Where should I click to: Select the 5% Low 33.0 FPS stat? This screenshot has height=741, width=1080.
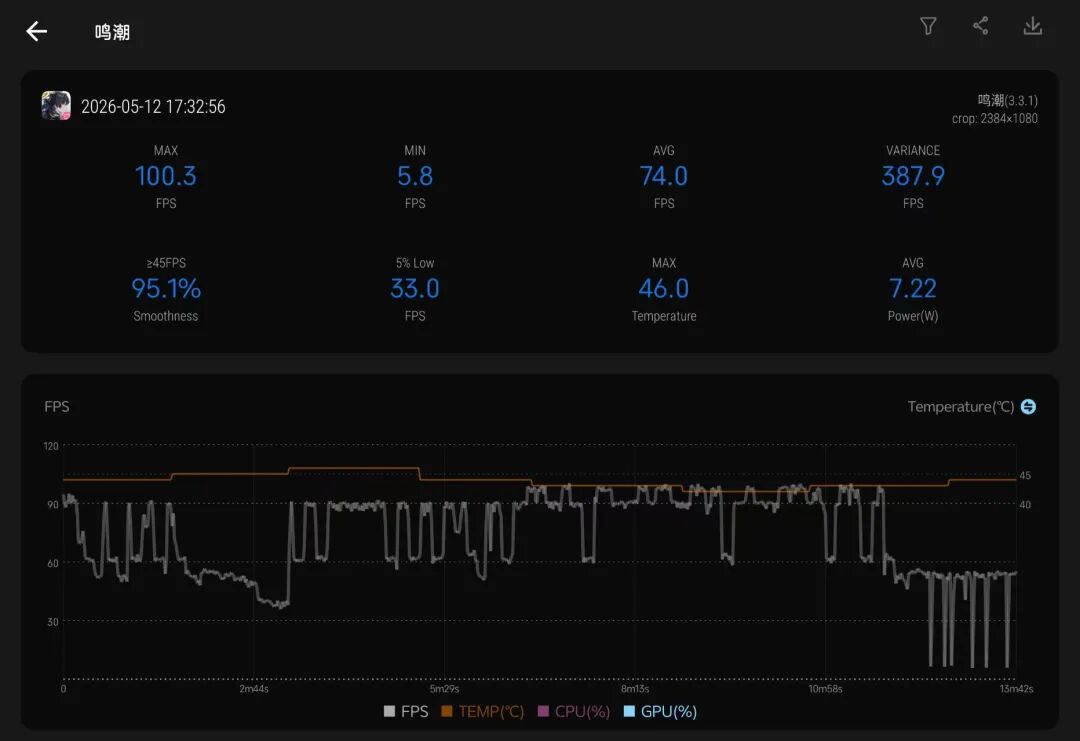point(415,289)
